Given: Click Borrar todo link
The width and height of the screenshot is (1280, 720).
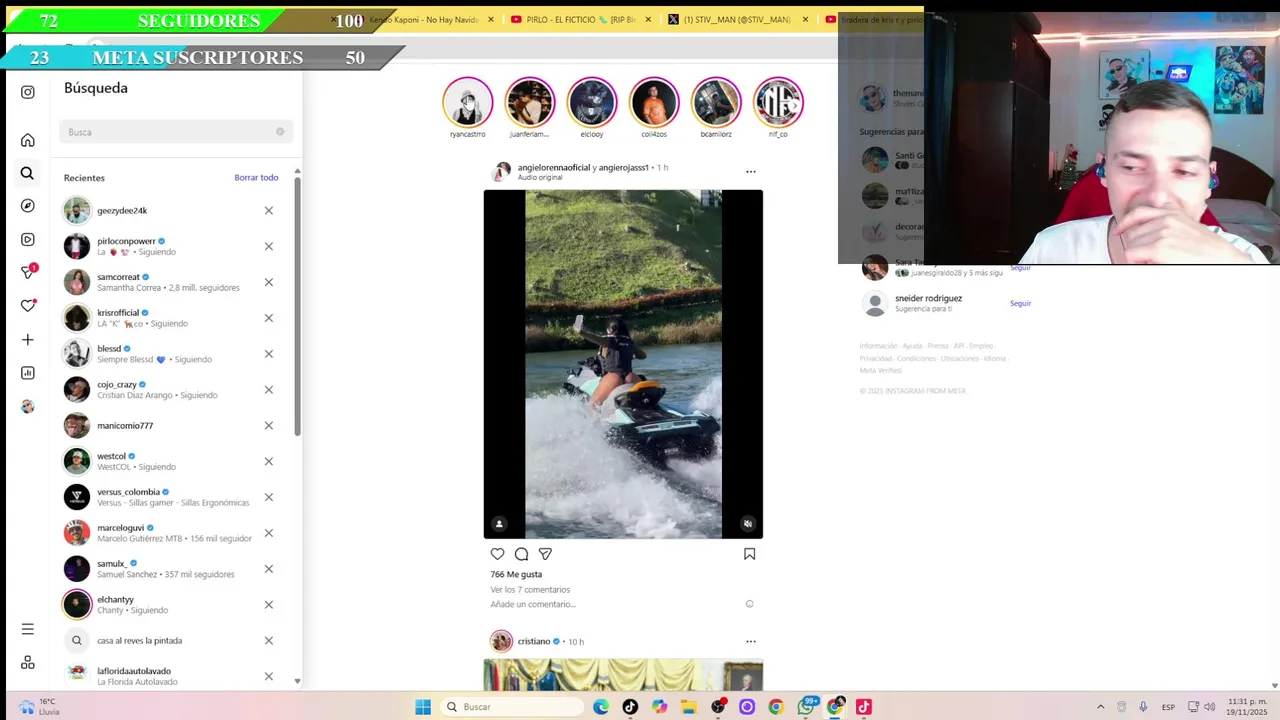Looking at the screenshot, I should point(256,177).
